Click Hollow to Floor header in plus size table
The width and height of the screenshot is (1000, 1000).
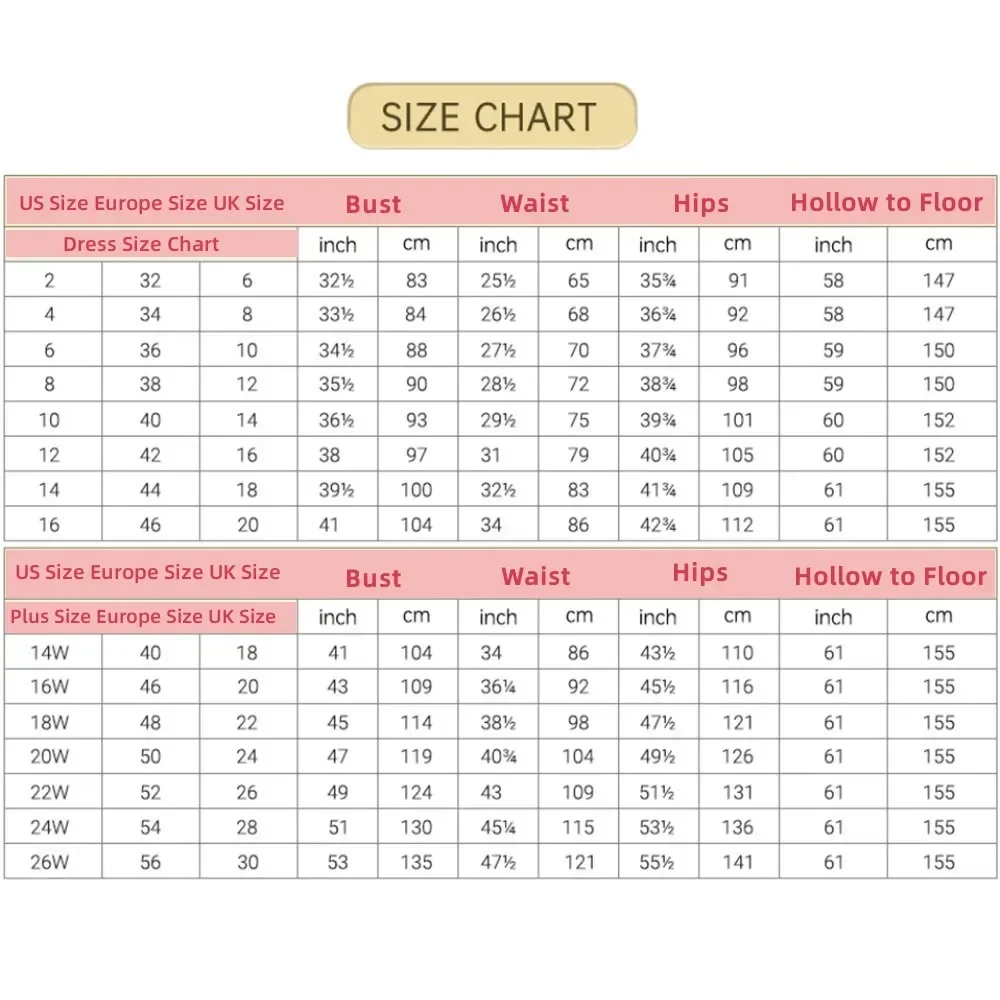[890, 577]
